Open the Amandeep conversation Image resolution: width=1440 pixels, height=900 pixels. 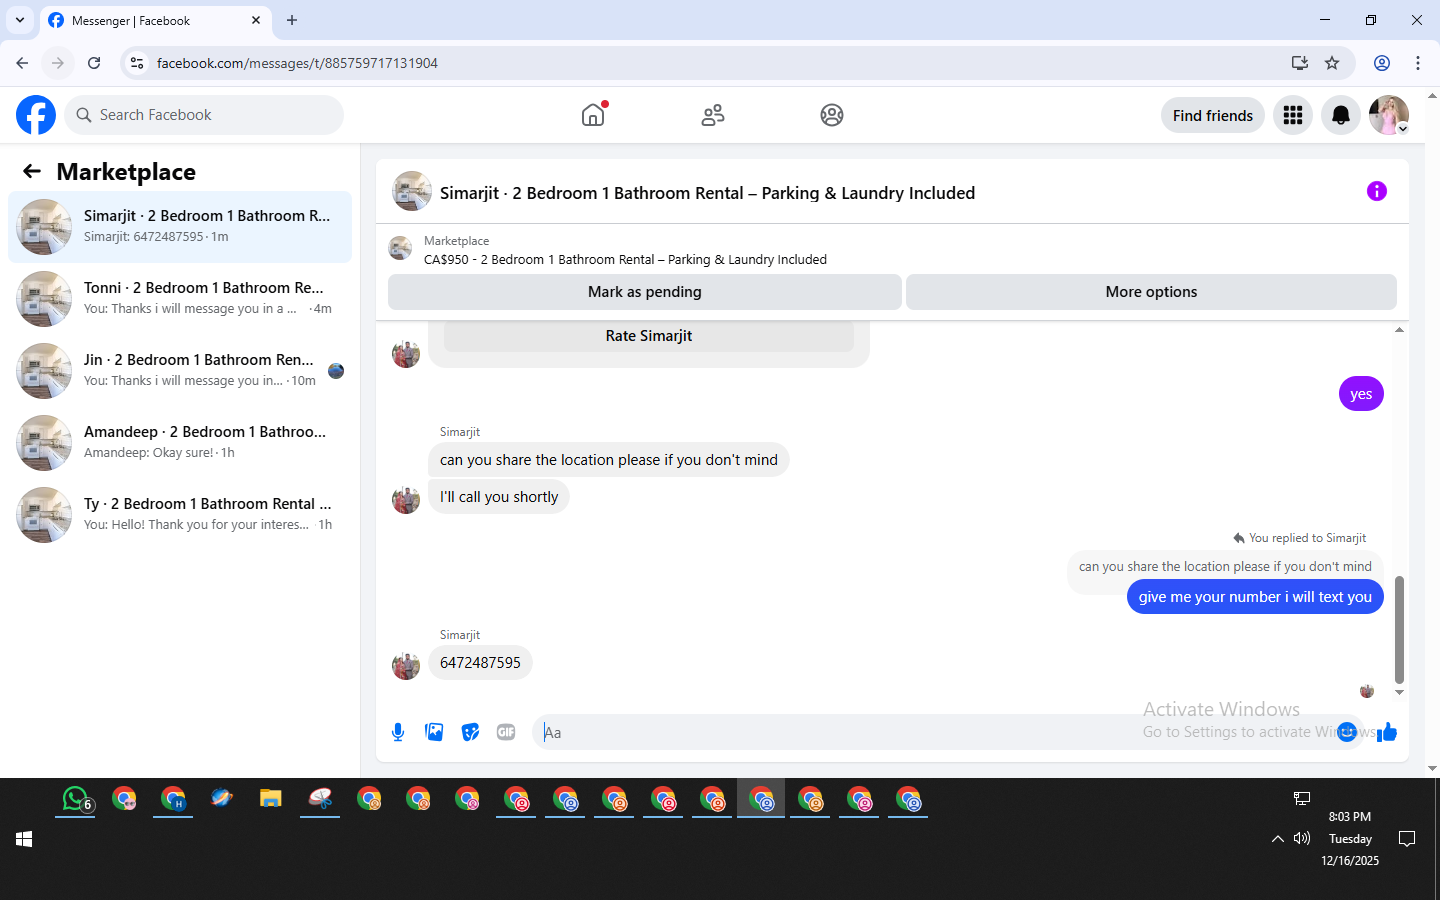[180, 443]
